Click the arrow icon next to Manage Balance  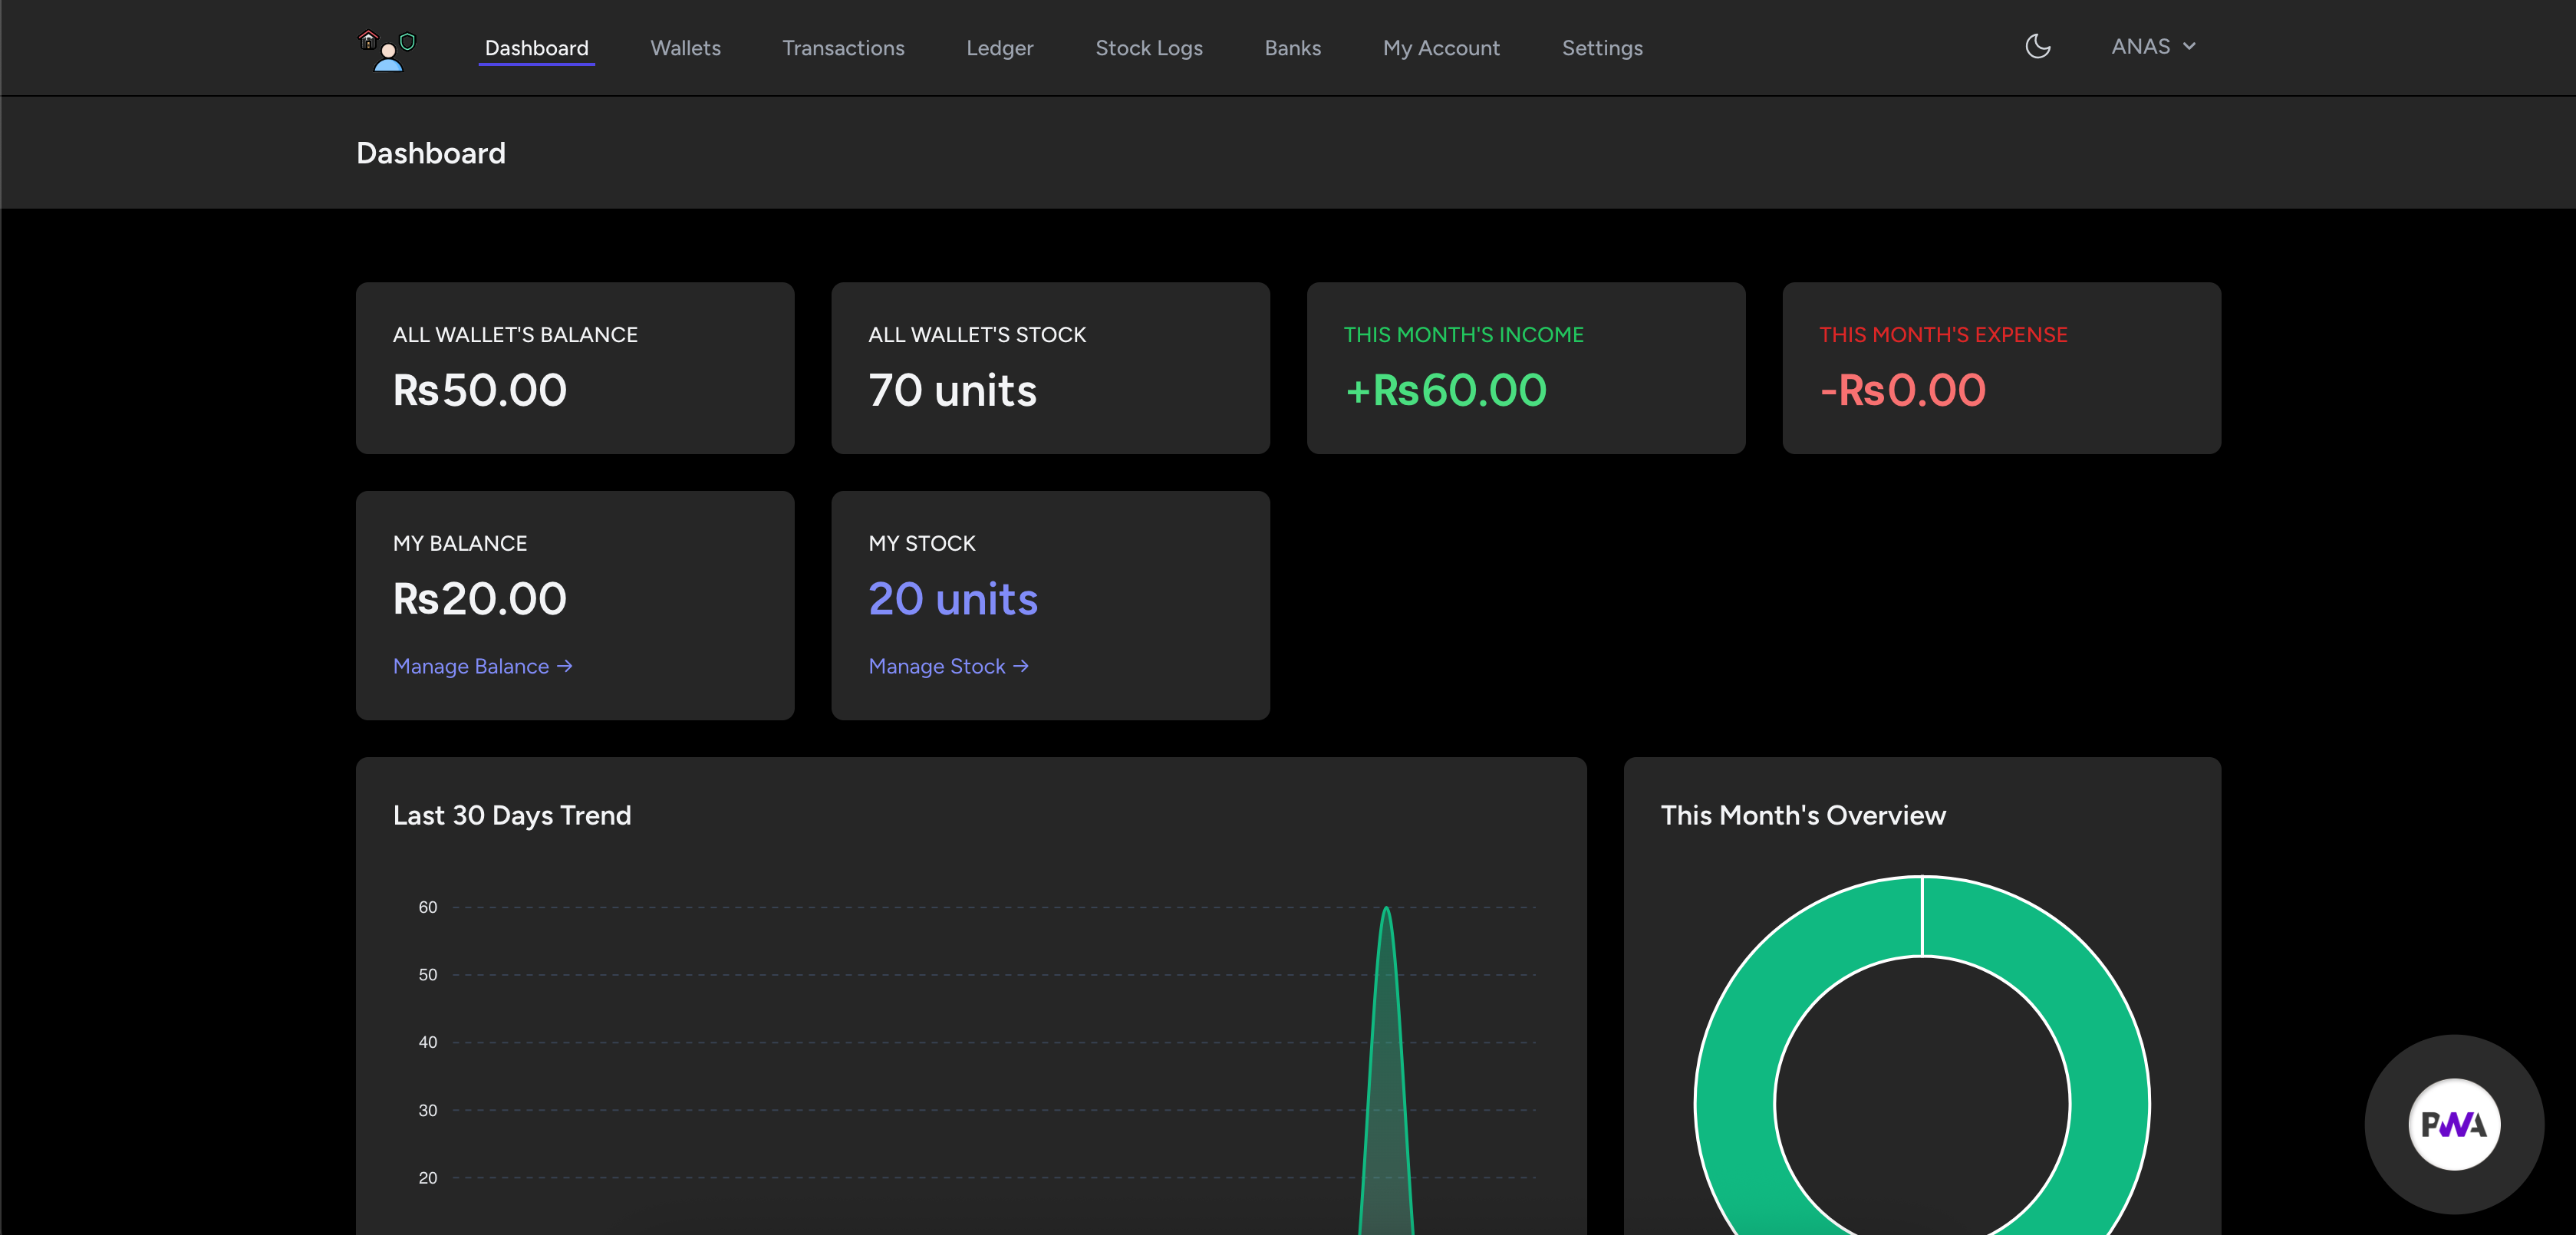[x=565, y=666]
